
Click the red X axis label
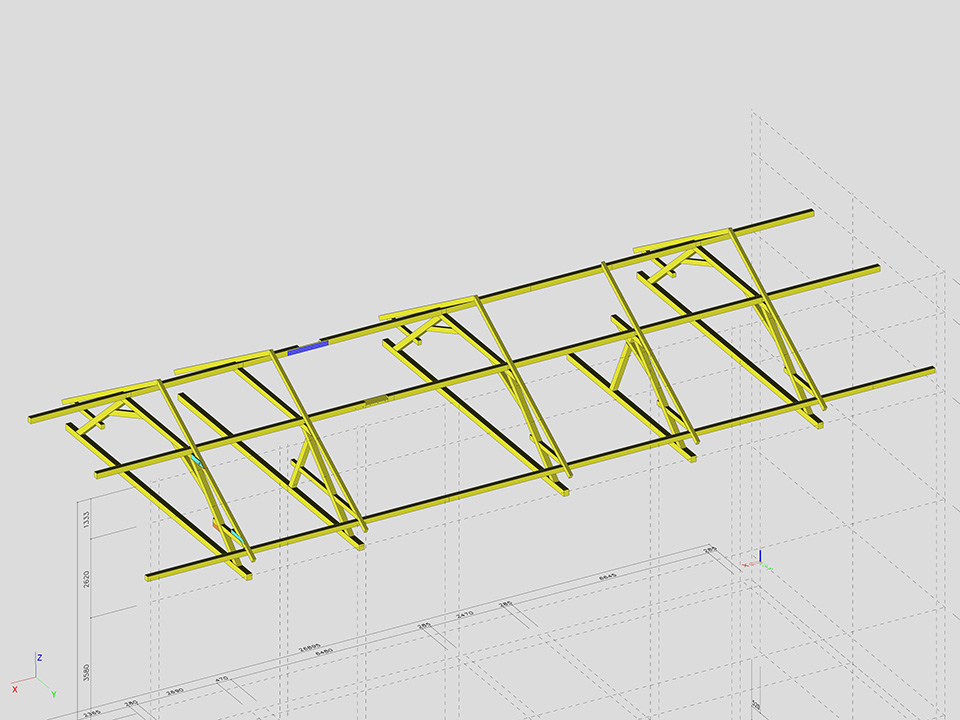(x=15, y=689)
